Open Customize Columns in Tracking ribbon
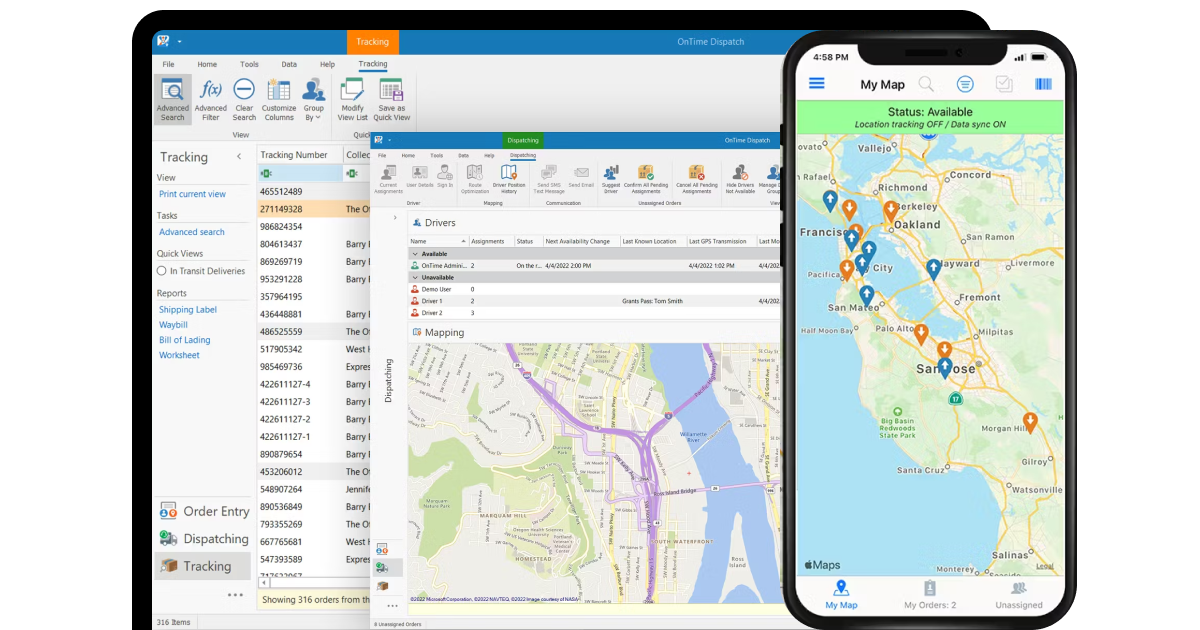Screen dimensions: 1200x630 pos(279,100)
